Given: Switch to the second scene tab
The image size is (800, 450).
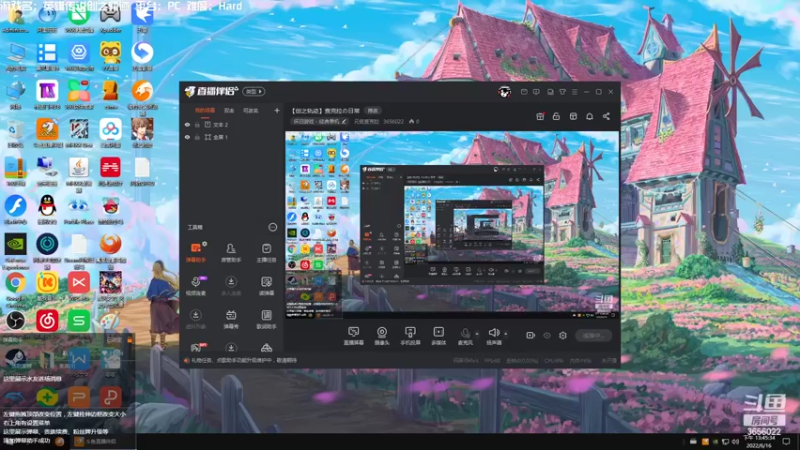Looking at the screenshot, I should (x=229, y=111).
